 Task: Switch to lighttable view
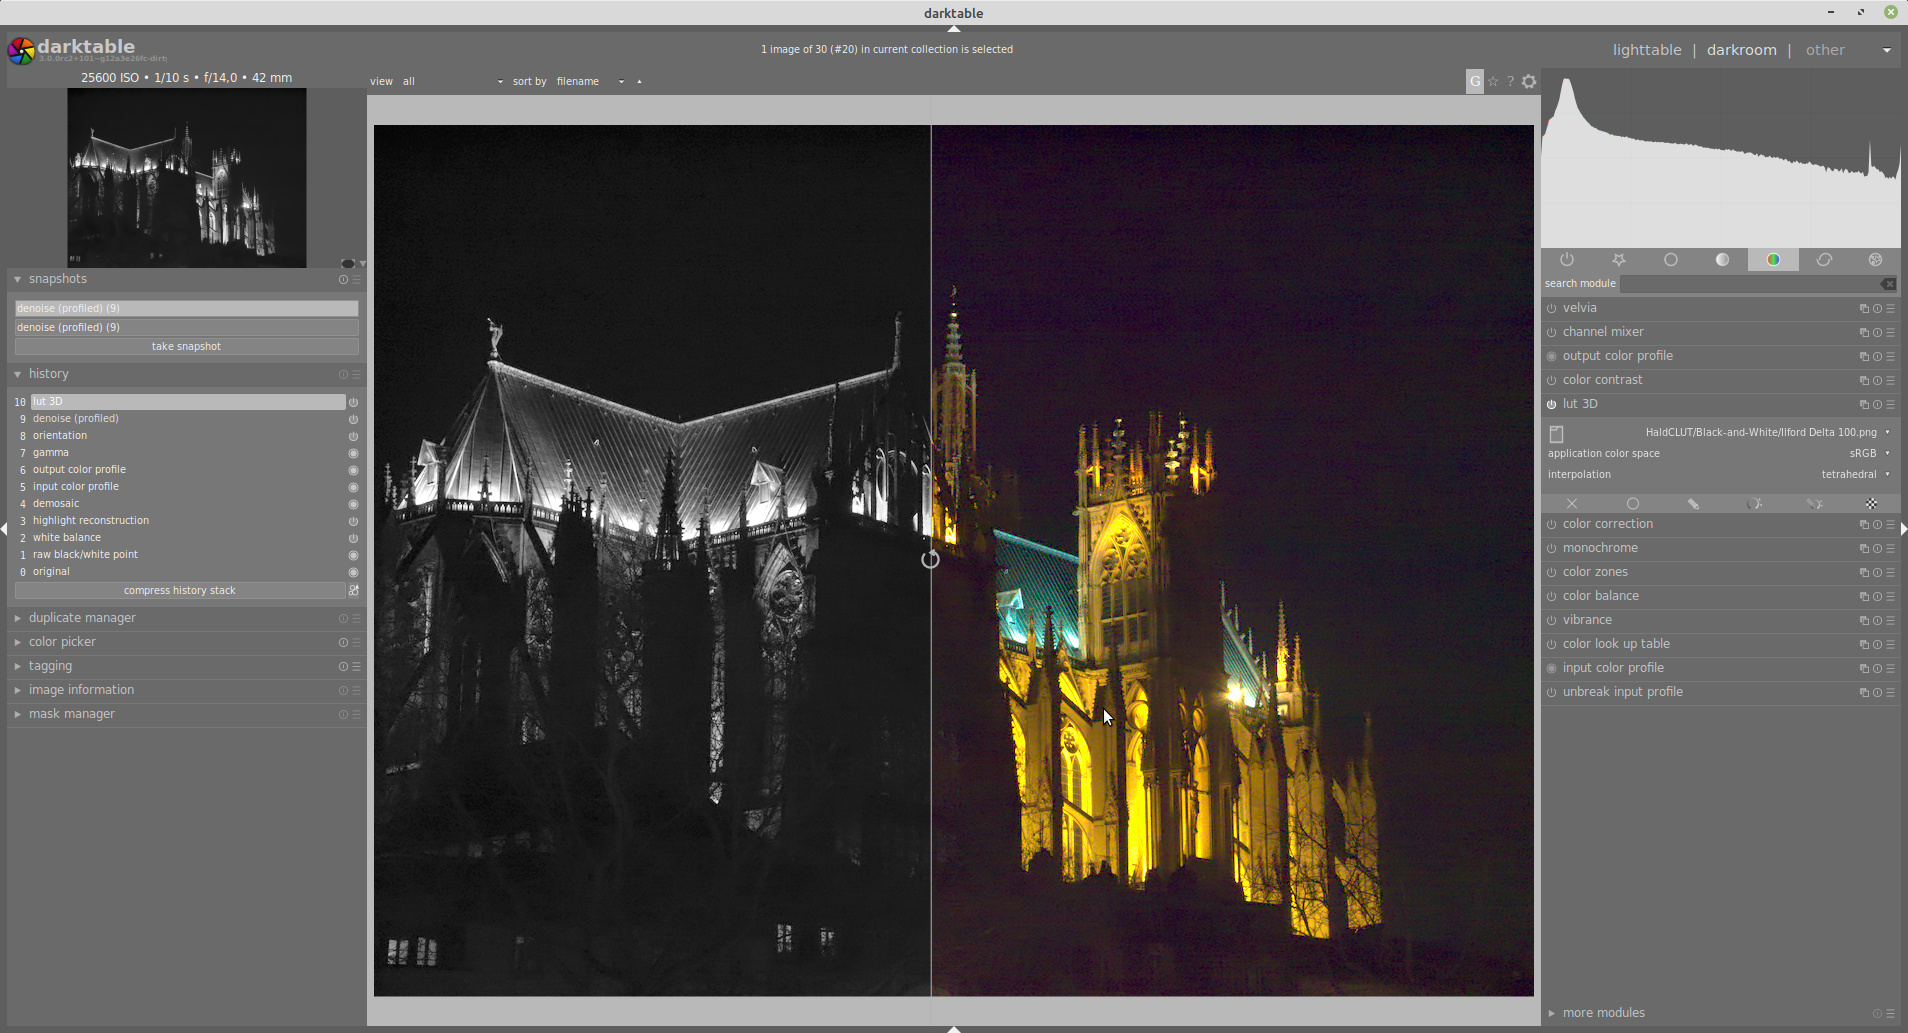(x=1647, y=50)
